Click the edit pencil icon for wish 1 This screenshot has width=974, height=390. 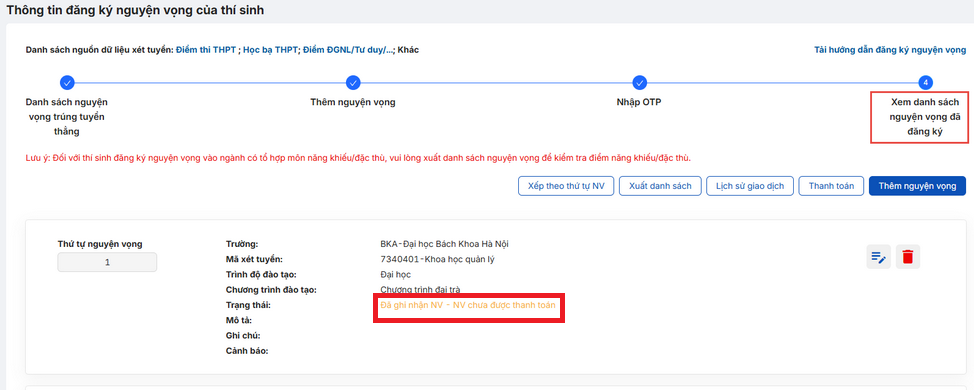point(878,257)
